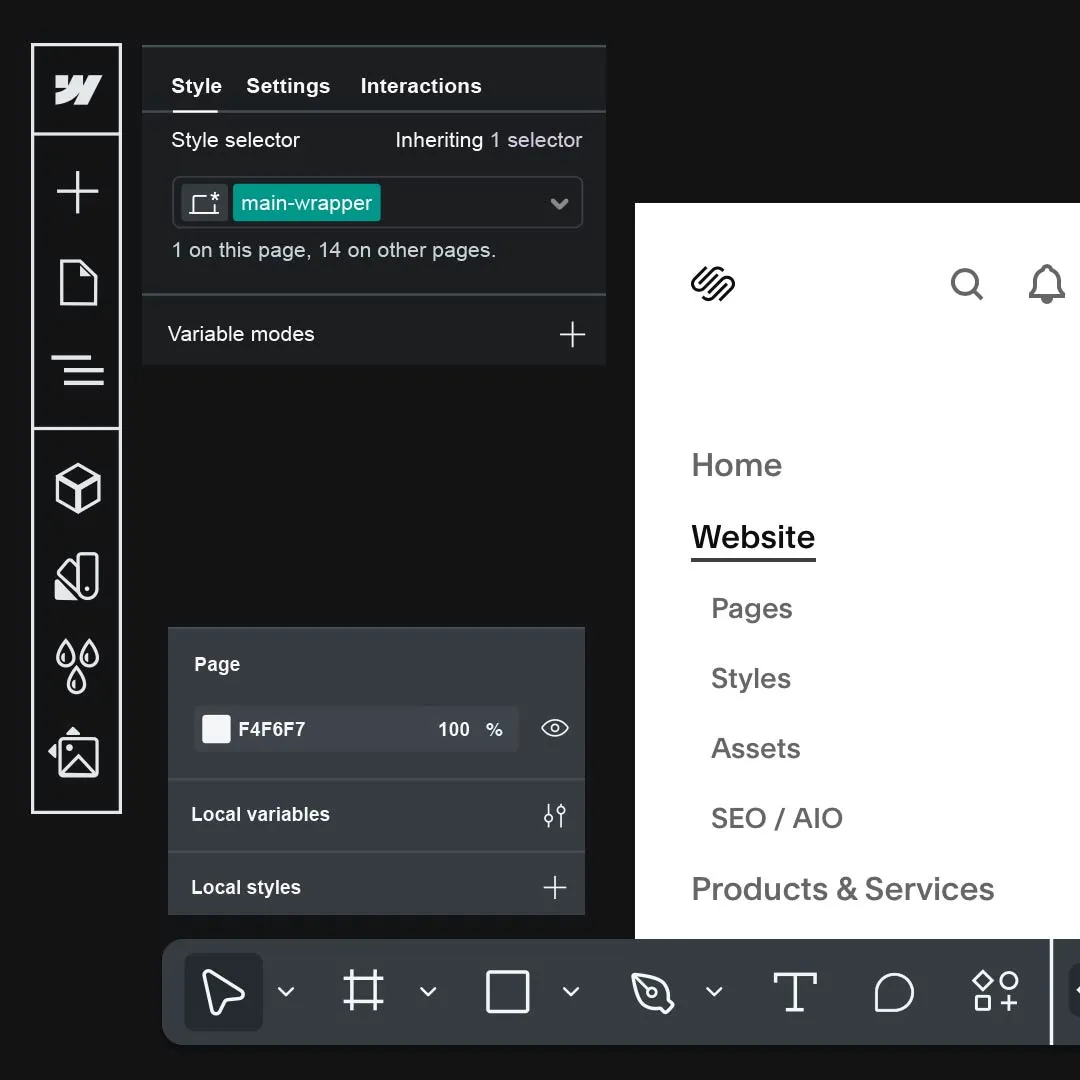This screenshot has width=1080, height=1080.
Task: Select the Rectangle tool
Action: coord(506,992)
